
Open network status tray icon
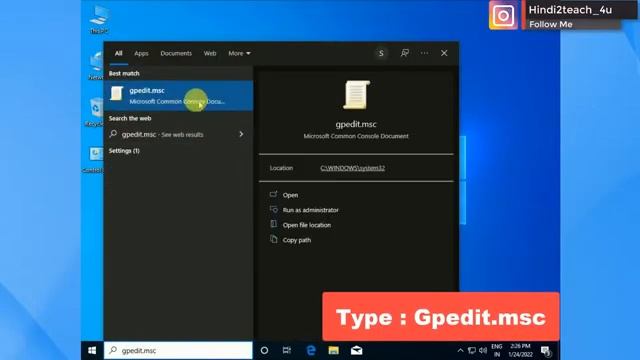(472, 350)
